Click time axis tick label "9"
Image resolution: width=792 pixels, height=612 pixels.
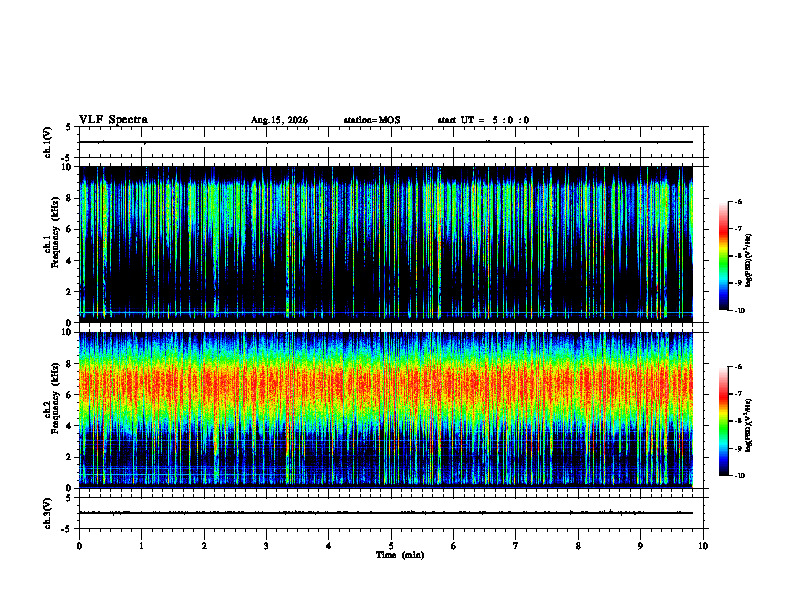(640, 546)
